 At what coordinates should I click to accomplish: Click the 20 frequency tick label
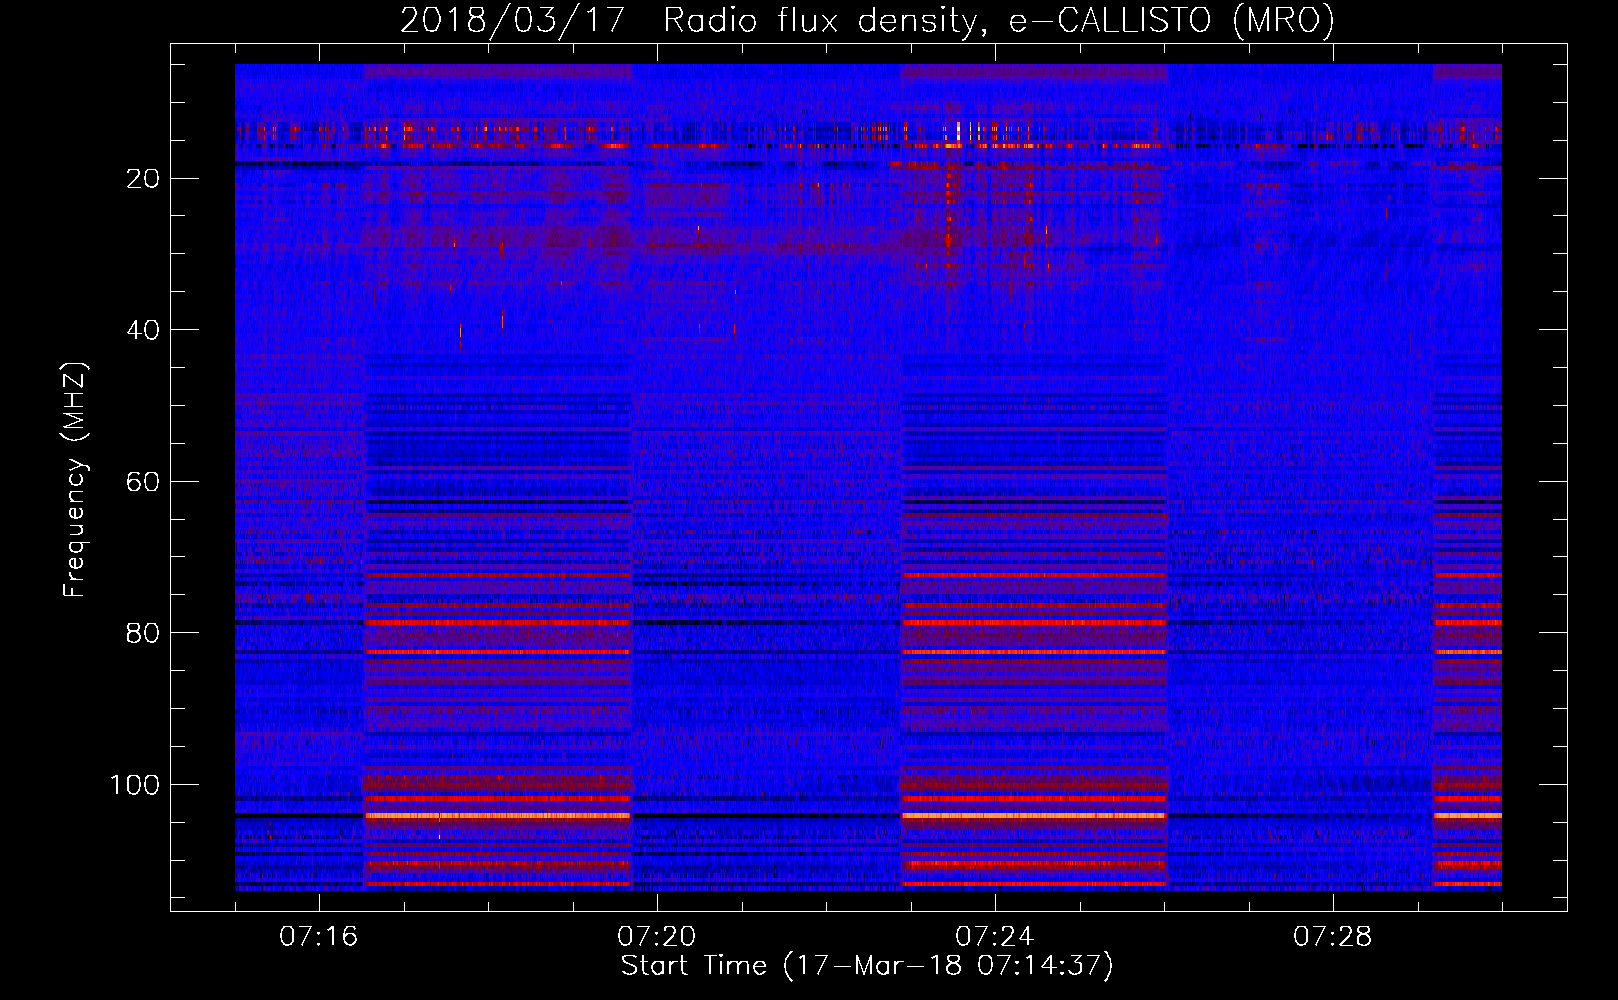tap(143, 179)
